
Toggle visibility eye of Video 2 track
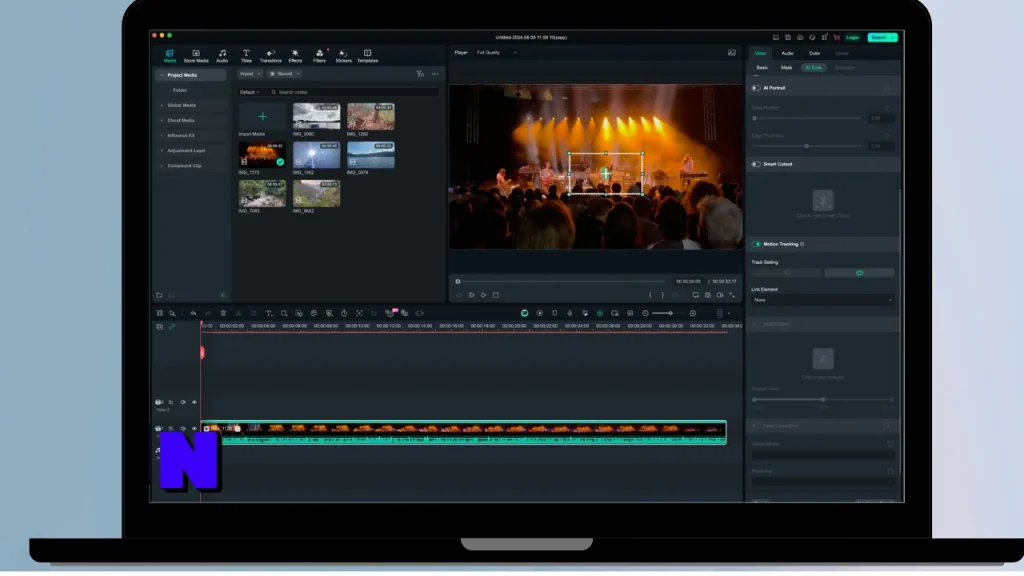coord(194,402)
